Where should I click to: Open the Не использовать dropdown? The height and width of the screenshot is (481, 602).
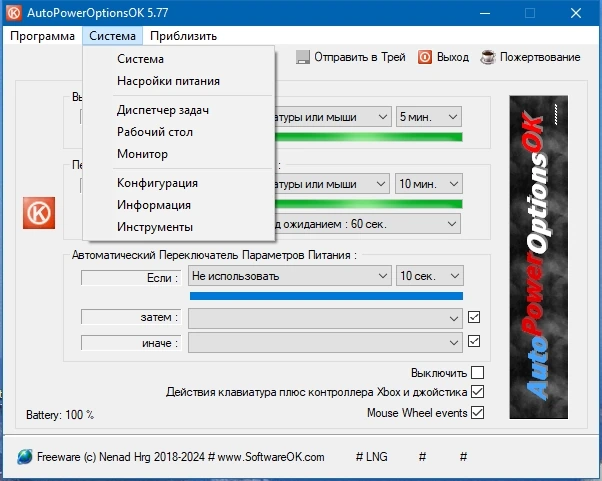pos(290,276)
